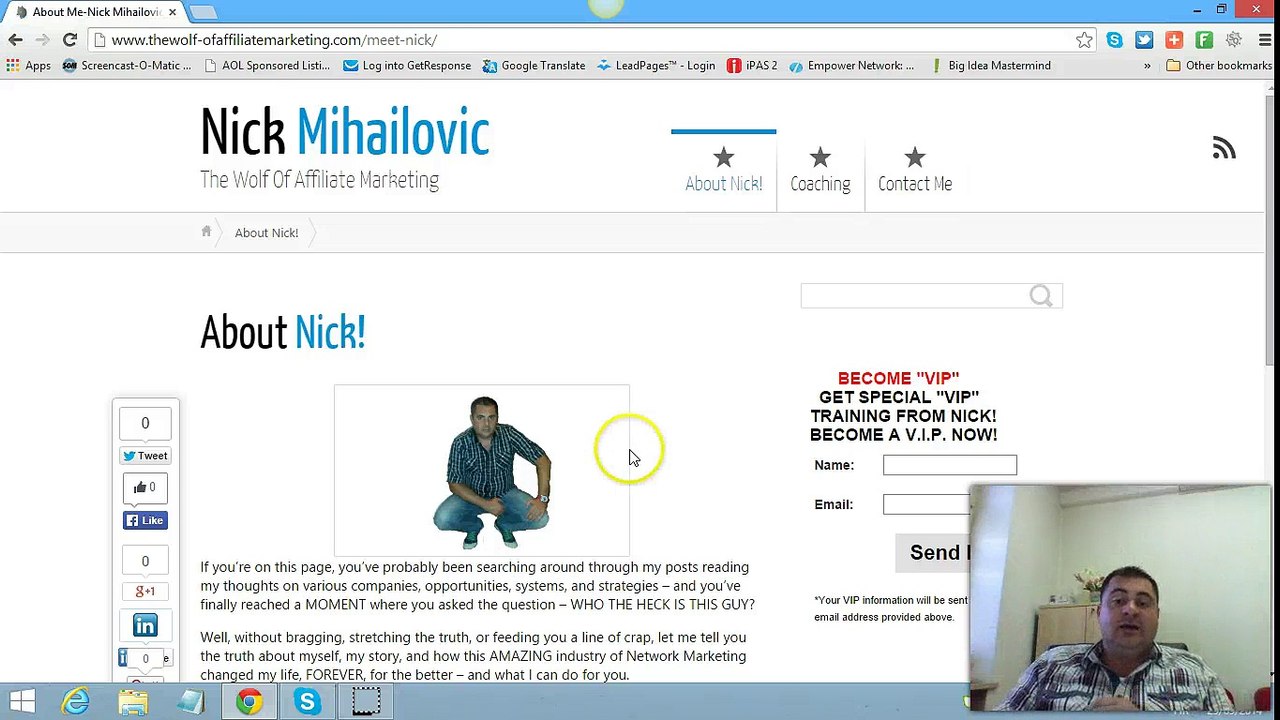Open the Windows Start button

click(x=22, y=702)
